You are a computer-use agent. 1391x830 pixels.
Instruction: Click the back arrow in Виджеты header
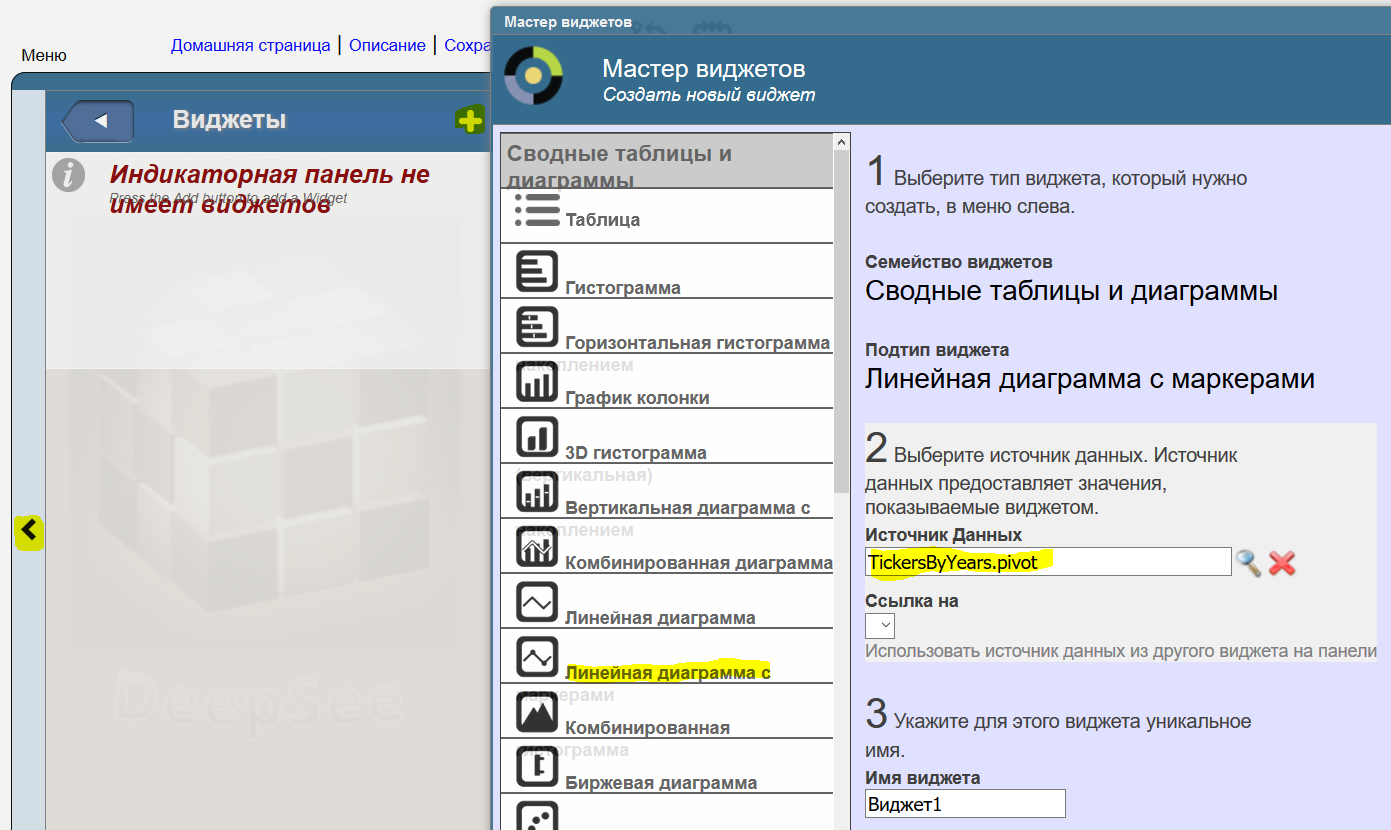(x=98, y=121)
